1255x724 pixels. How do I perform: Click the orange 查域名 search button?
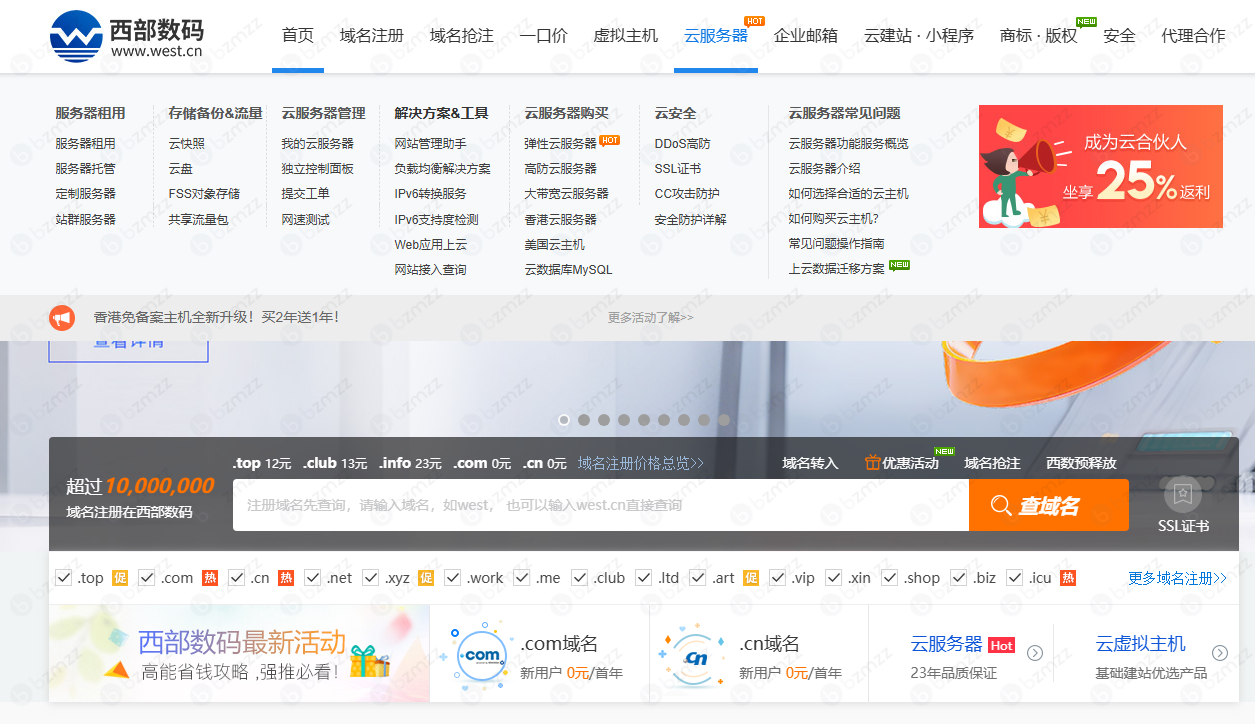click(x=1049, y=505)
